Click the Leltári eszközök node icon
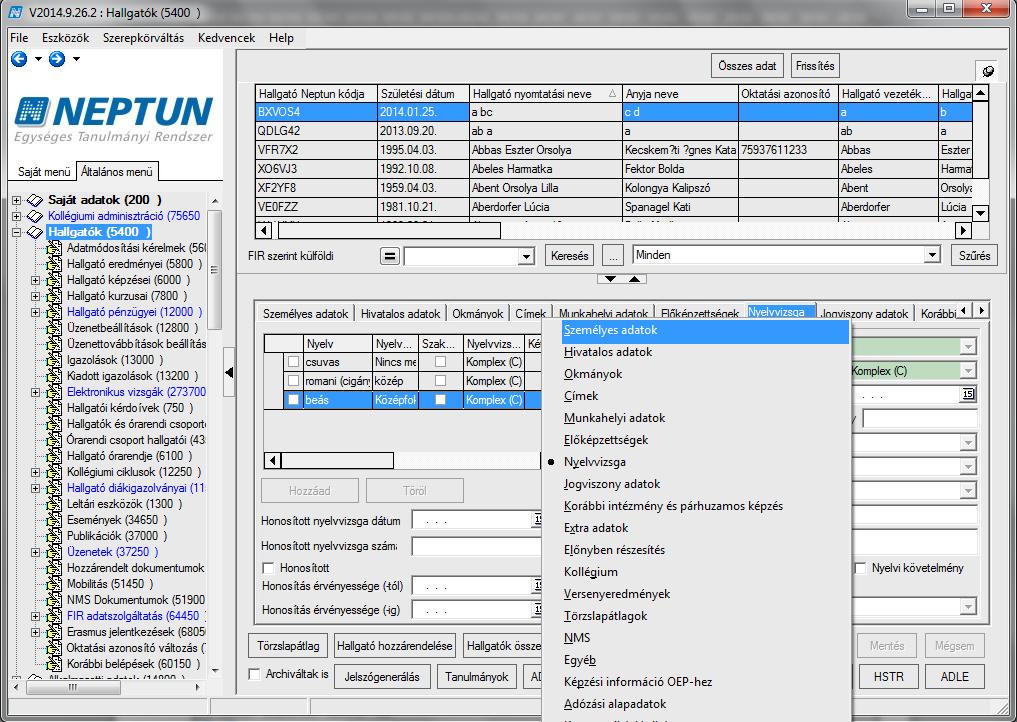This screenshot has height=722, width=1017. click(54, 504)
